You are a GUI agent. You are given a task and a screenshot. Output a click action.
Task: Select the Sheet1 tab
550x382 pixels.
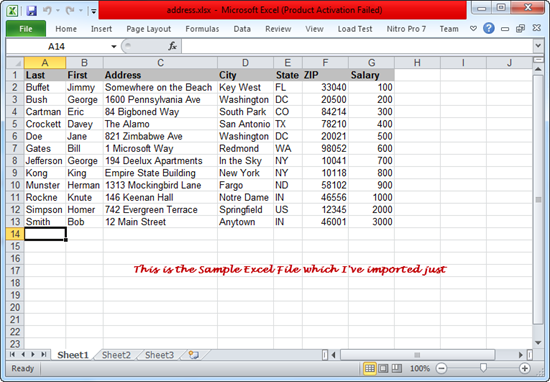73,355
